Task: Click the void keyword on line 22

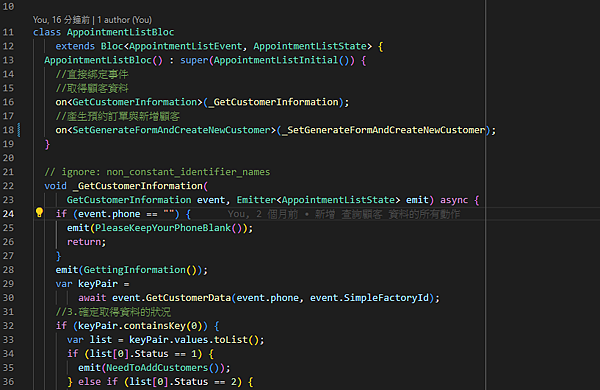Action: click(x=55, y=186)
